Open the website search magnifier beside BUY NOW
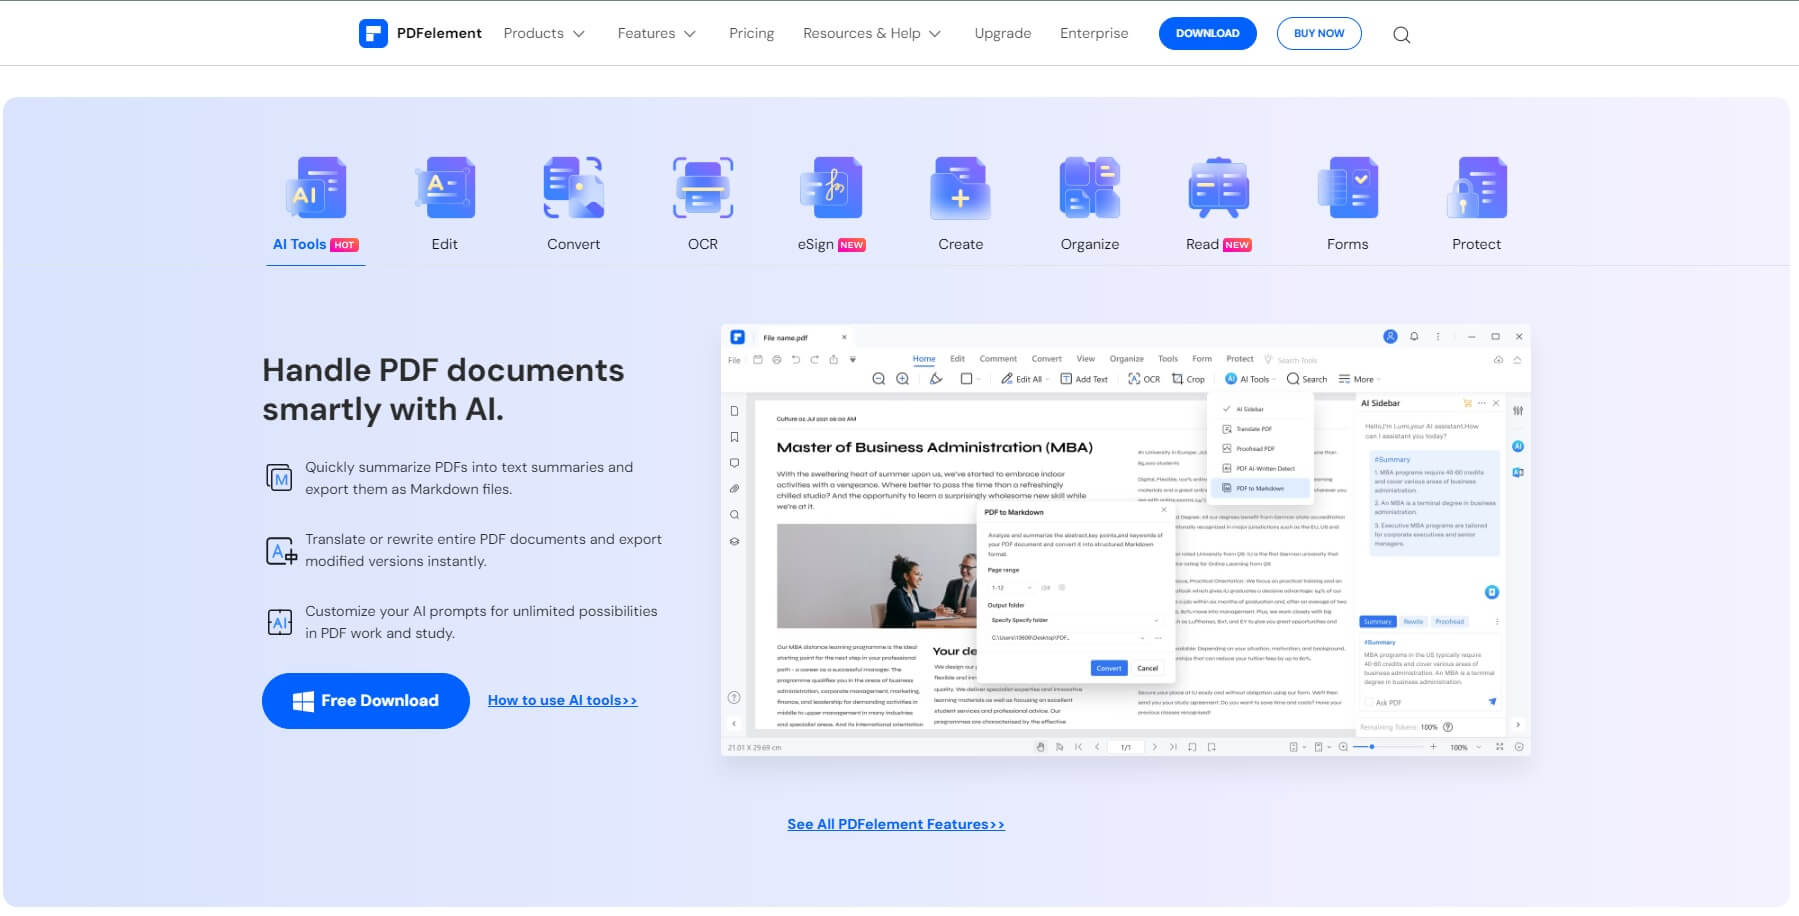This screenshot has height=916, width=1799. pyautogui.click(x=1401, y=35)
